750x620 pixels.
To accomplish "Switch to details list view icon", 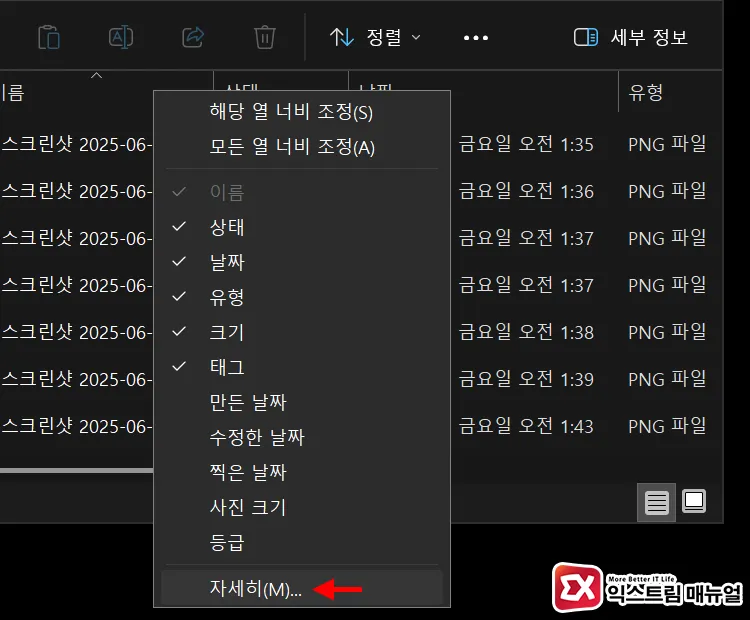I will point(656,502).
